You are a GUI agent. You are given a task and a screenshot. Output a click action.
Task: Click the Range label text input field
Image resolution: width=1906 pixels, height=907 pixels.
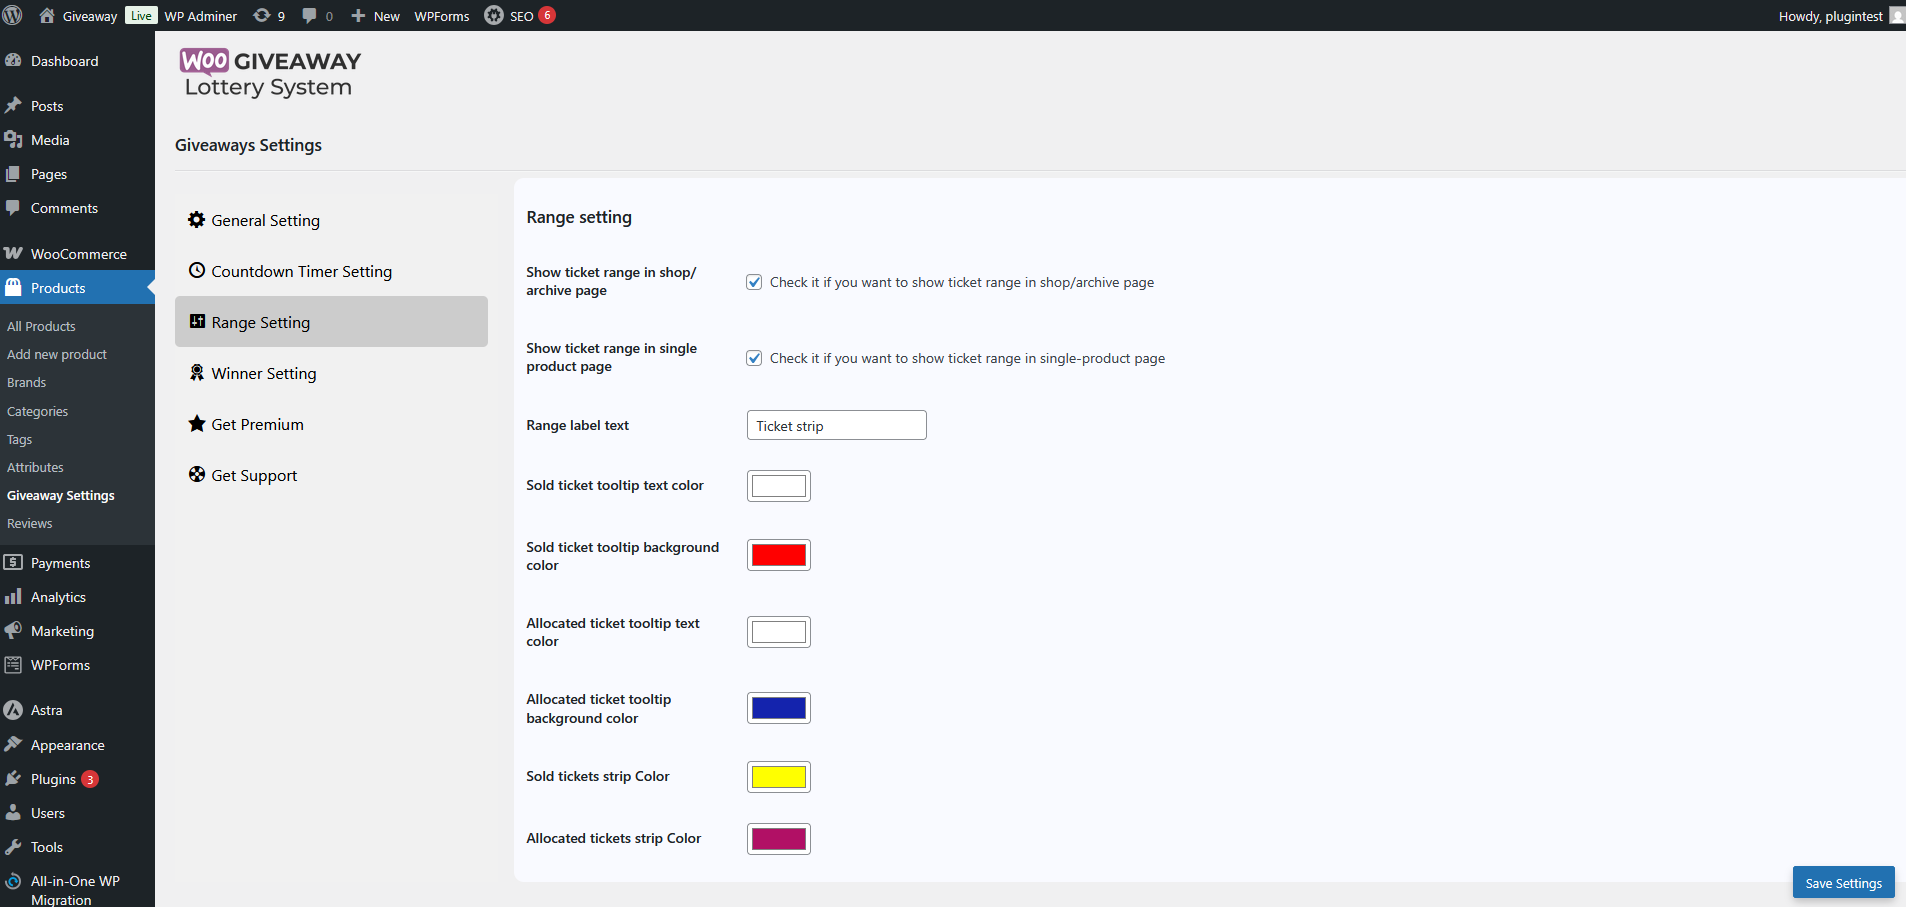[x=837, y=425]
